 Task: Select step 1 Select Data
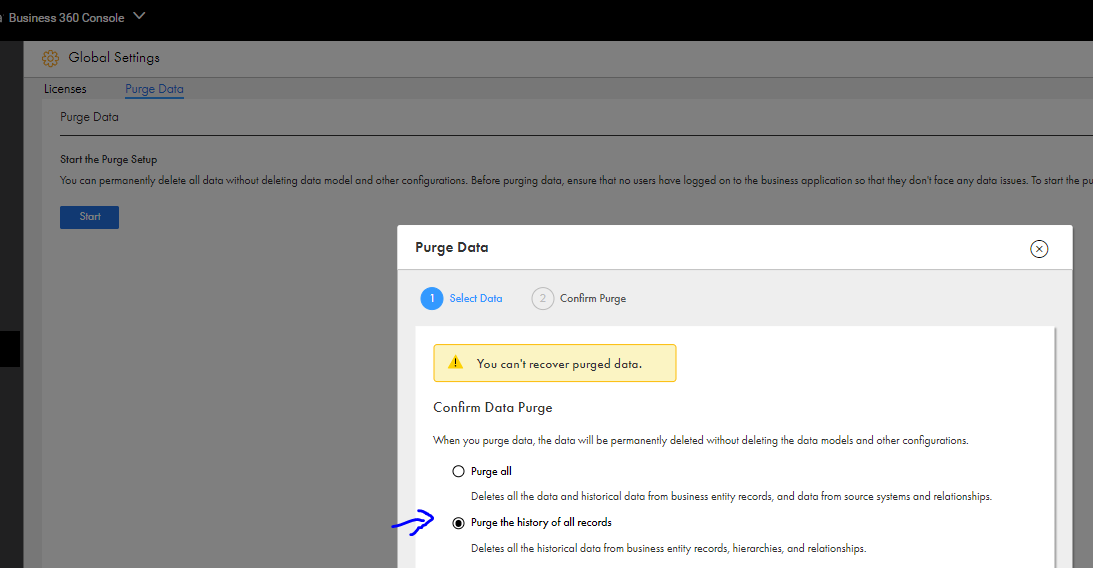point(461,298)
